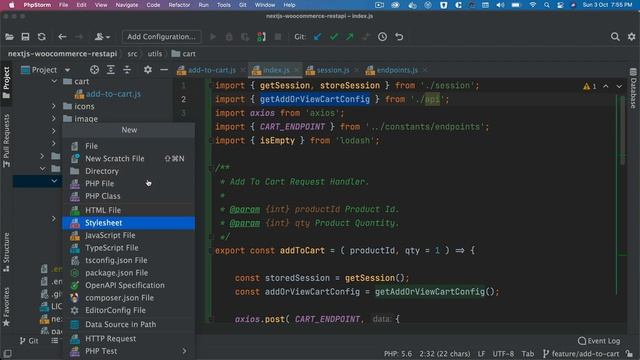
Task: Expand the image folder
Action: [54, 118]
